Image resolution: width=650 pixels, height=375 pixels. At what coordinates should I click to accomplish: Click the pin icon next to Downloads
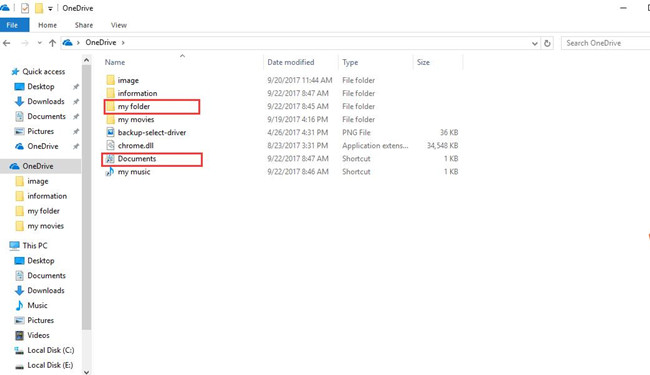(x=76, y=102)
